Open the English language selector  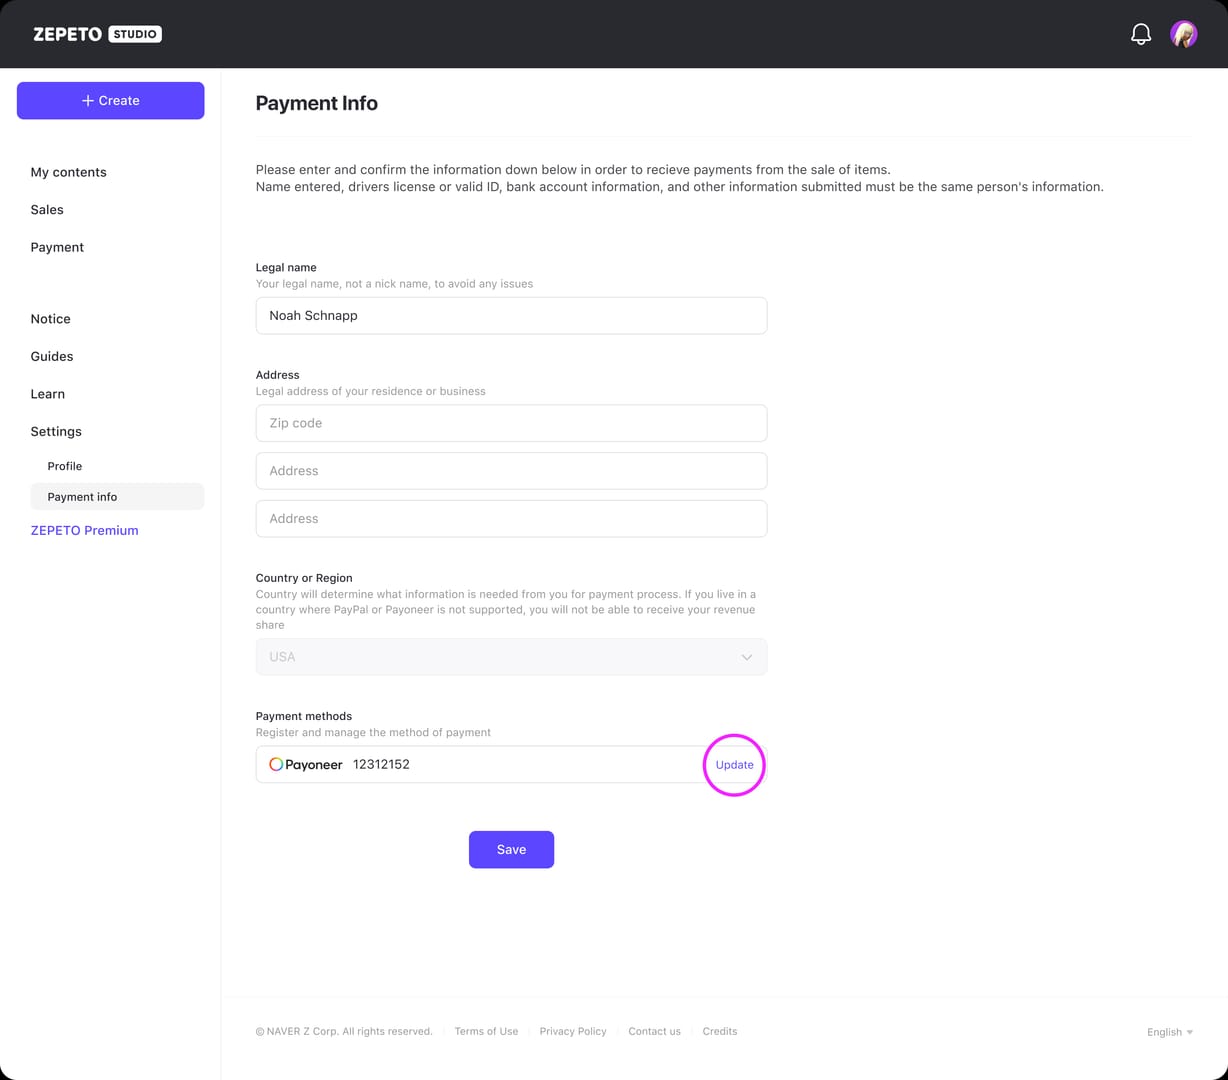[x=1169, y=1032]
